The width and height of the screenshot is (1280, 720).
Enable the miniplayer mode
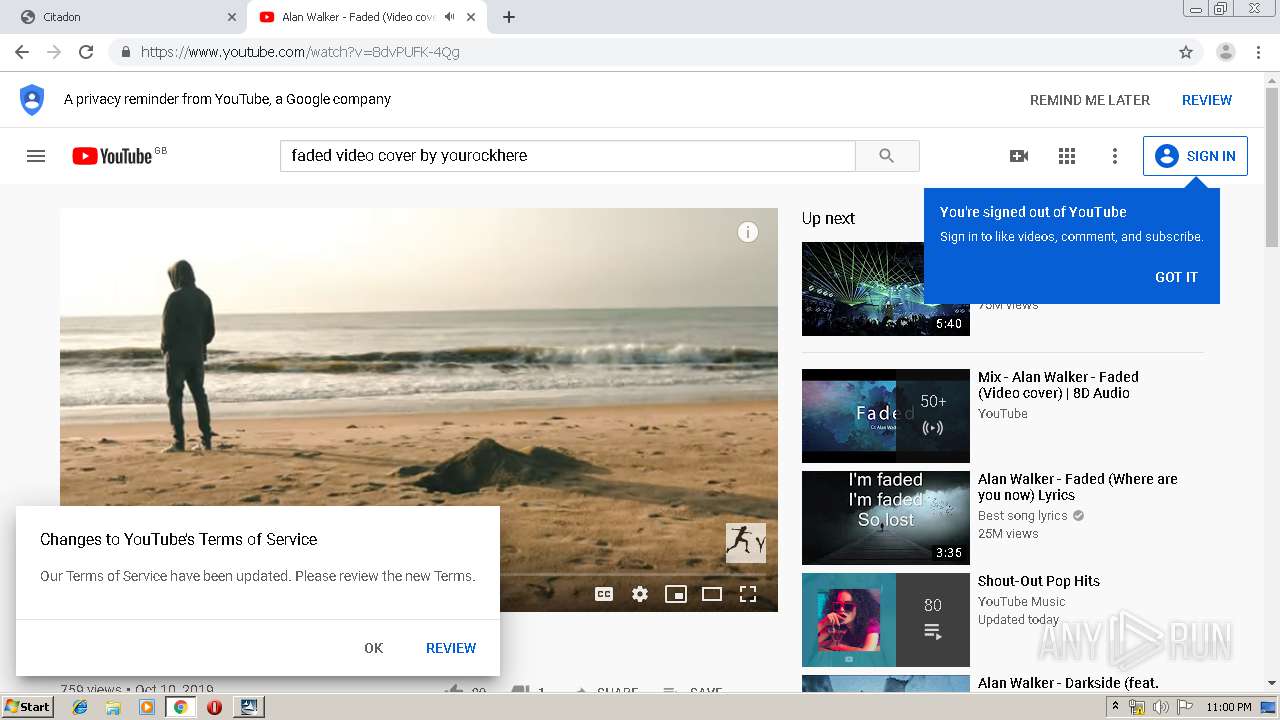point(676,594)
